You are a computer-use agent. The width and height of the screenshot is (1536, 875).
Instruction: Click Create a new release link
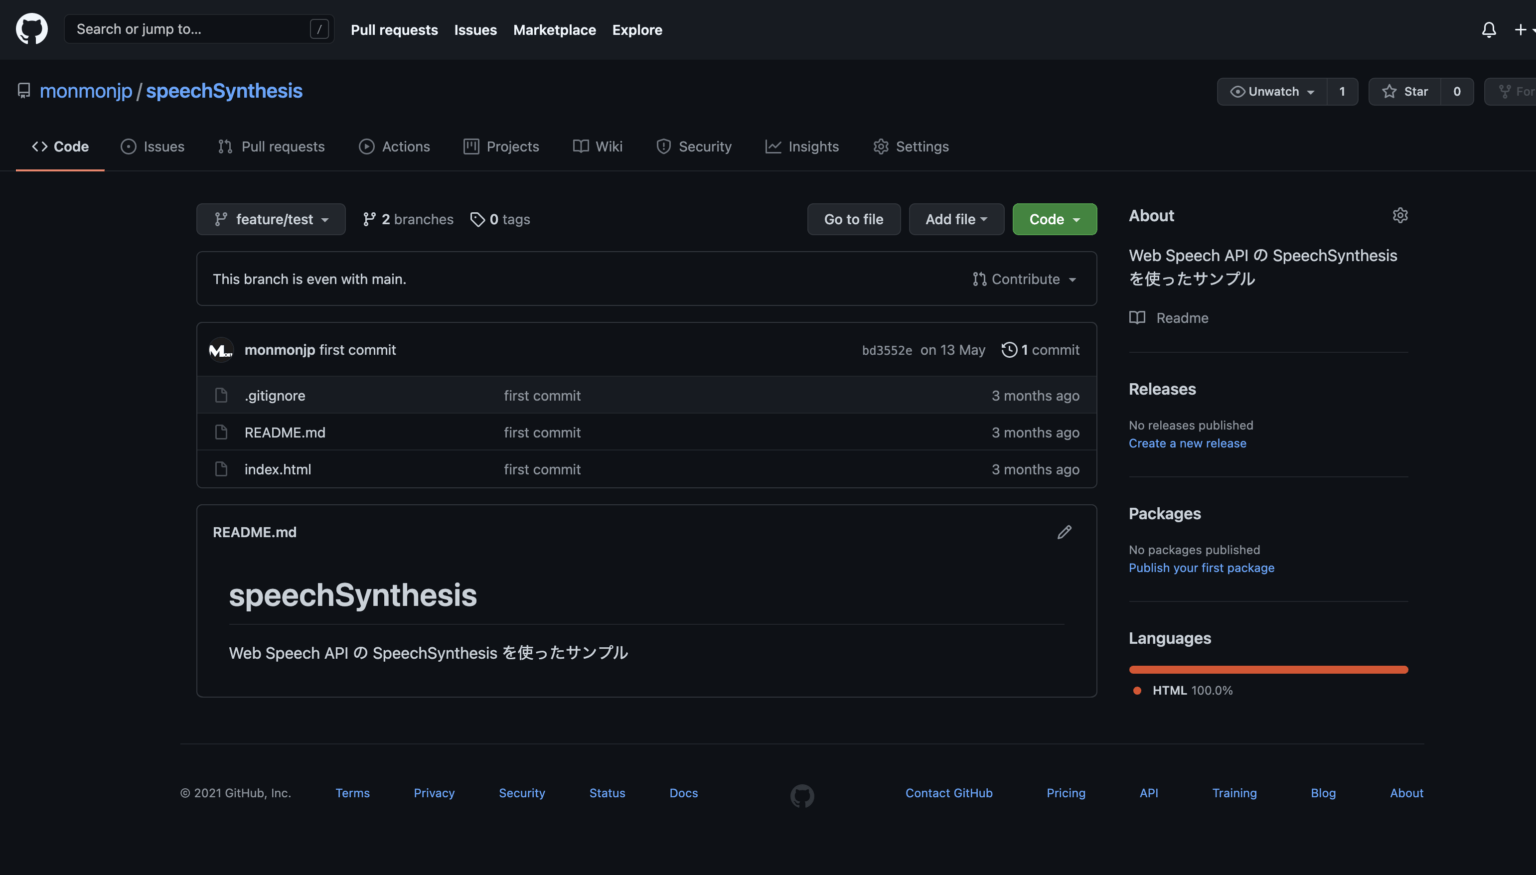(x=1188, y=443)
